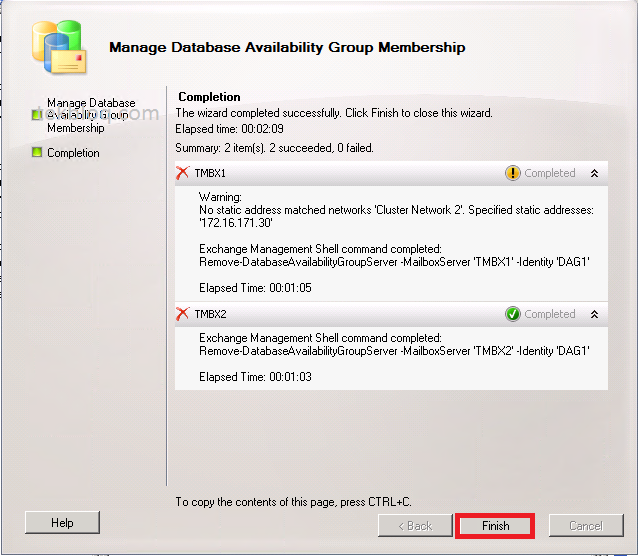Click the TMBX2 header row label
This screenshot has width=638, height=556.
(x=210, y=314)
